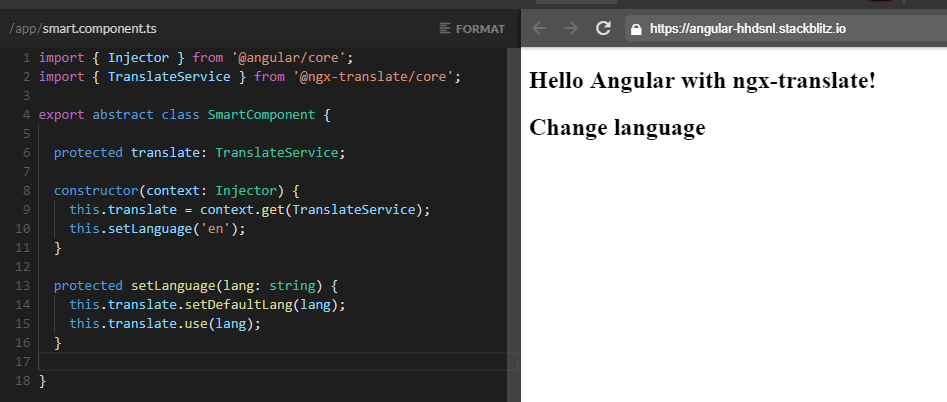947x402 pixels.
Task: Click 'TranslateService' in the line 2 import
Action: click(169, 77)
